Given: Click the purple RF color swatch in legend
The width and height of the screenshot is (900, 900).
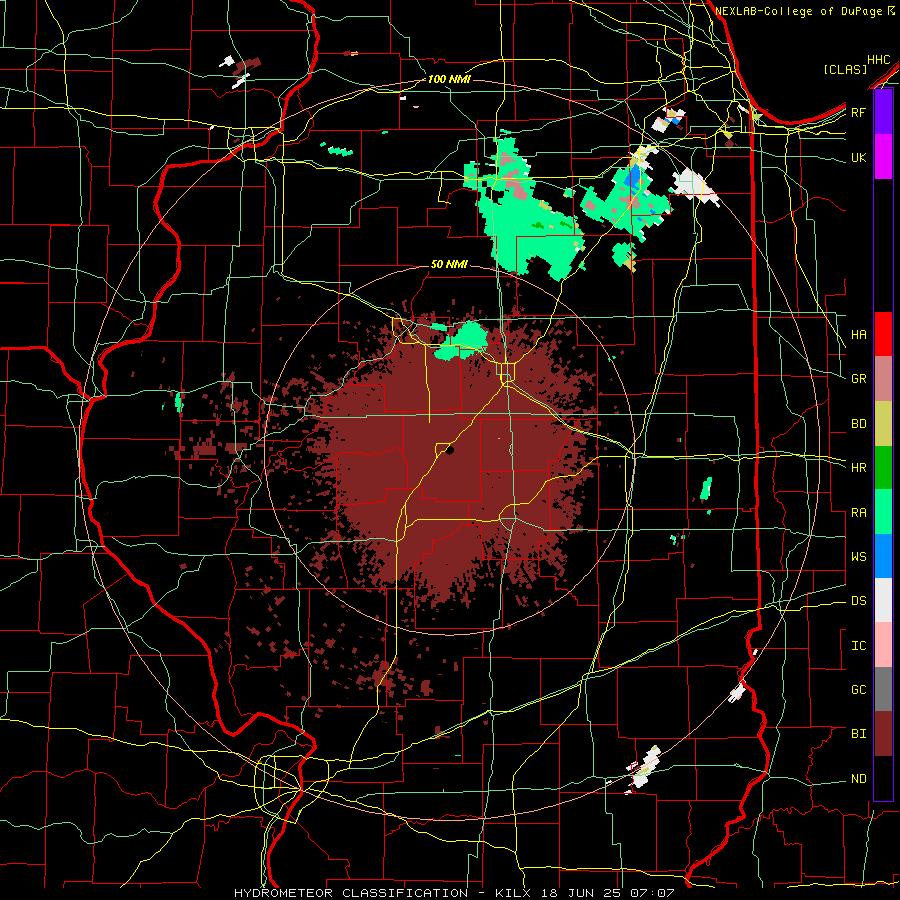Looking at the screenshot, I should tap(883, 112).
